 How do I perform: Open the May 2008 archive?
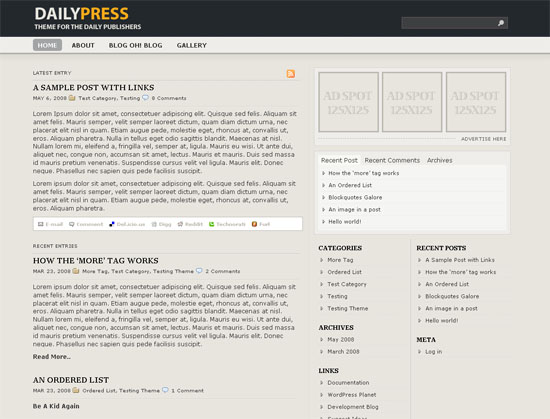click(341, 339)
